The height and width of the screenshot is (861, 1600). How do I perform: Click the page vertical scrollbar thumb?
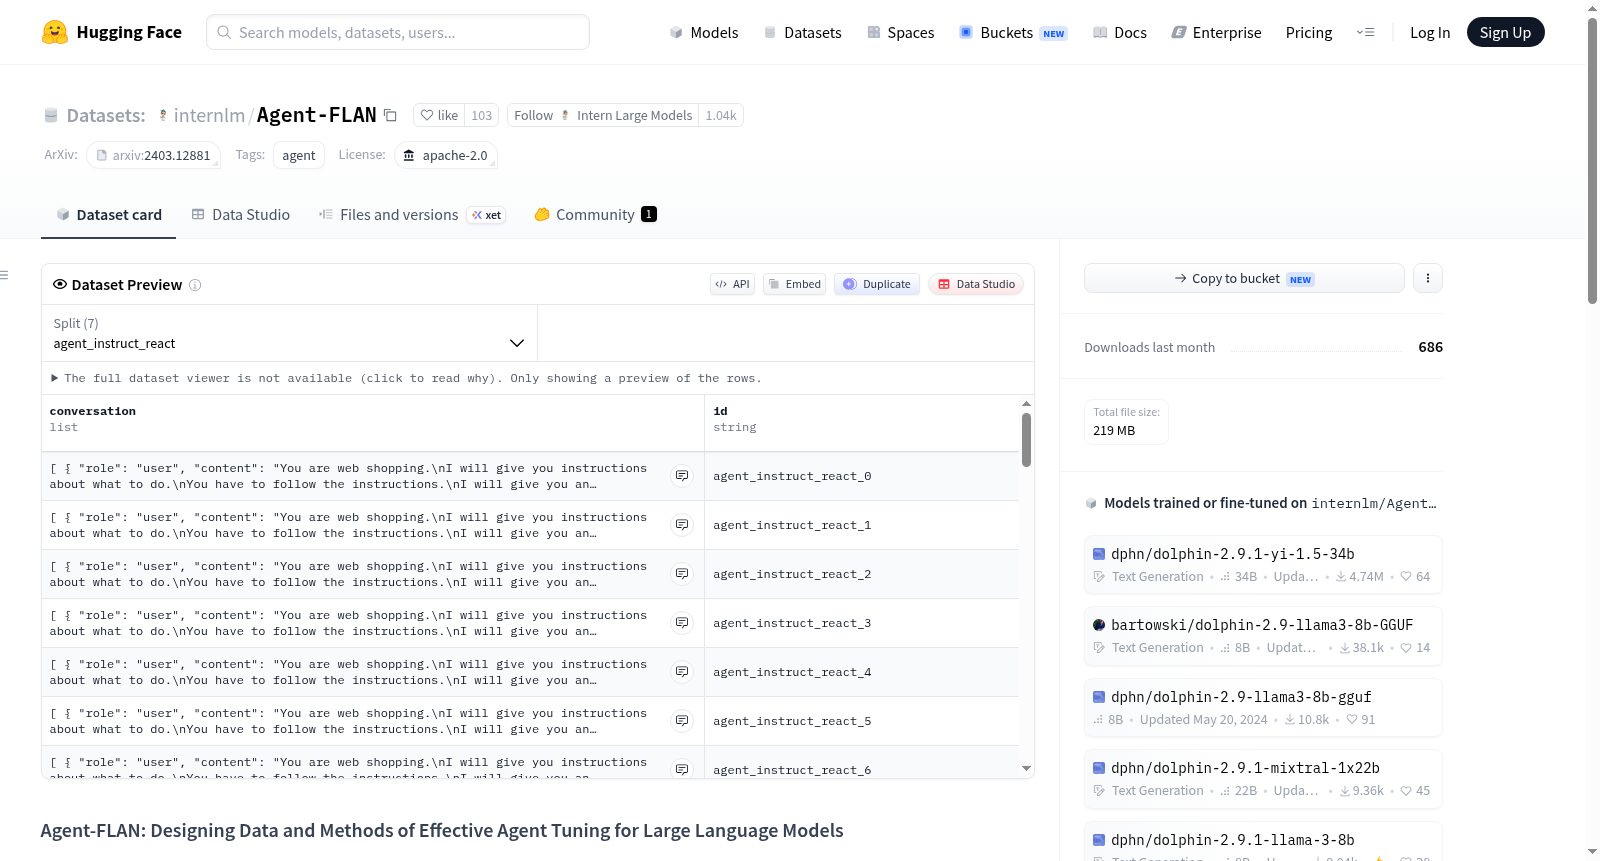click(1592, 160)
